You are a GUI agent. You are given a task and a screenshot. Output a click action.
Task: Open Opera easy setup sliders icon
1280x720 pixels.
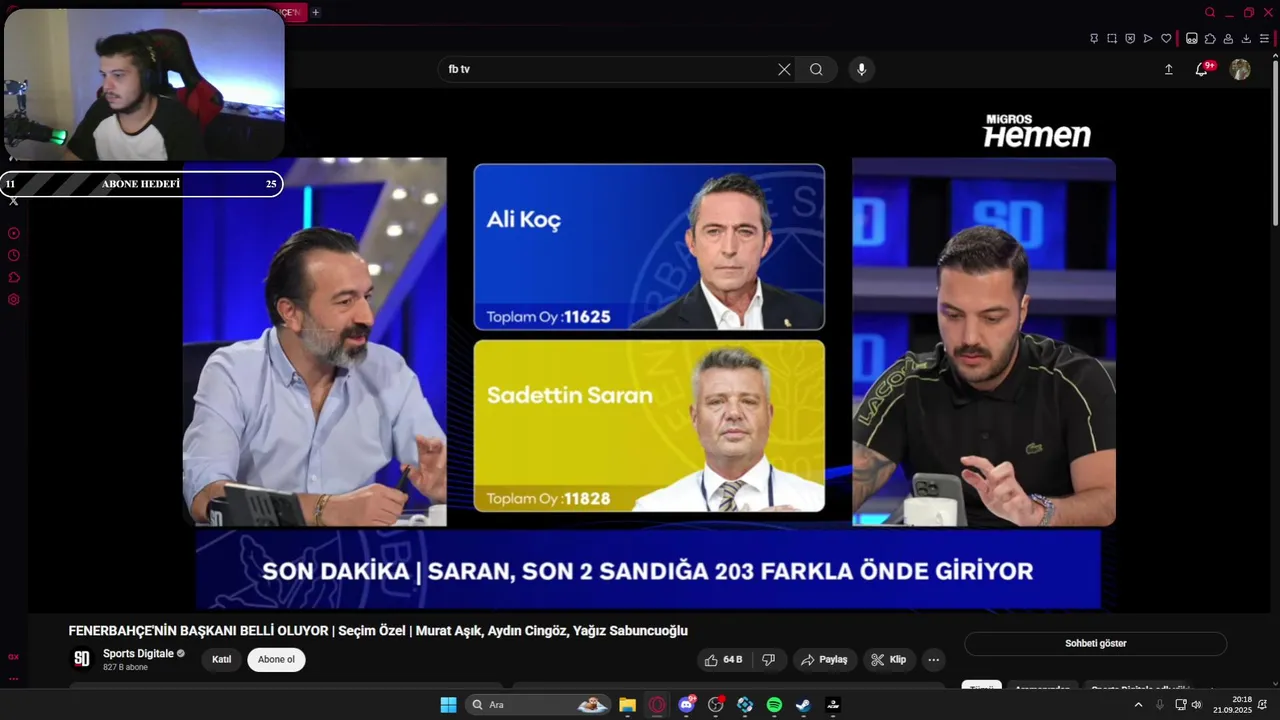1264,39
